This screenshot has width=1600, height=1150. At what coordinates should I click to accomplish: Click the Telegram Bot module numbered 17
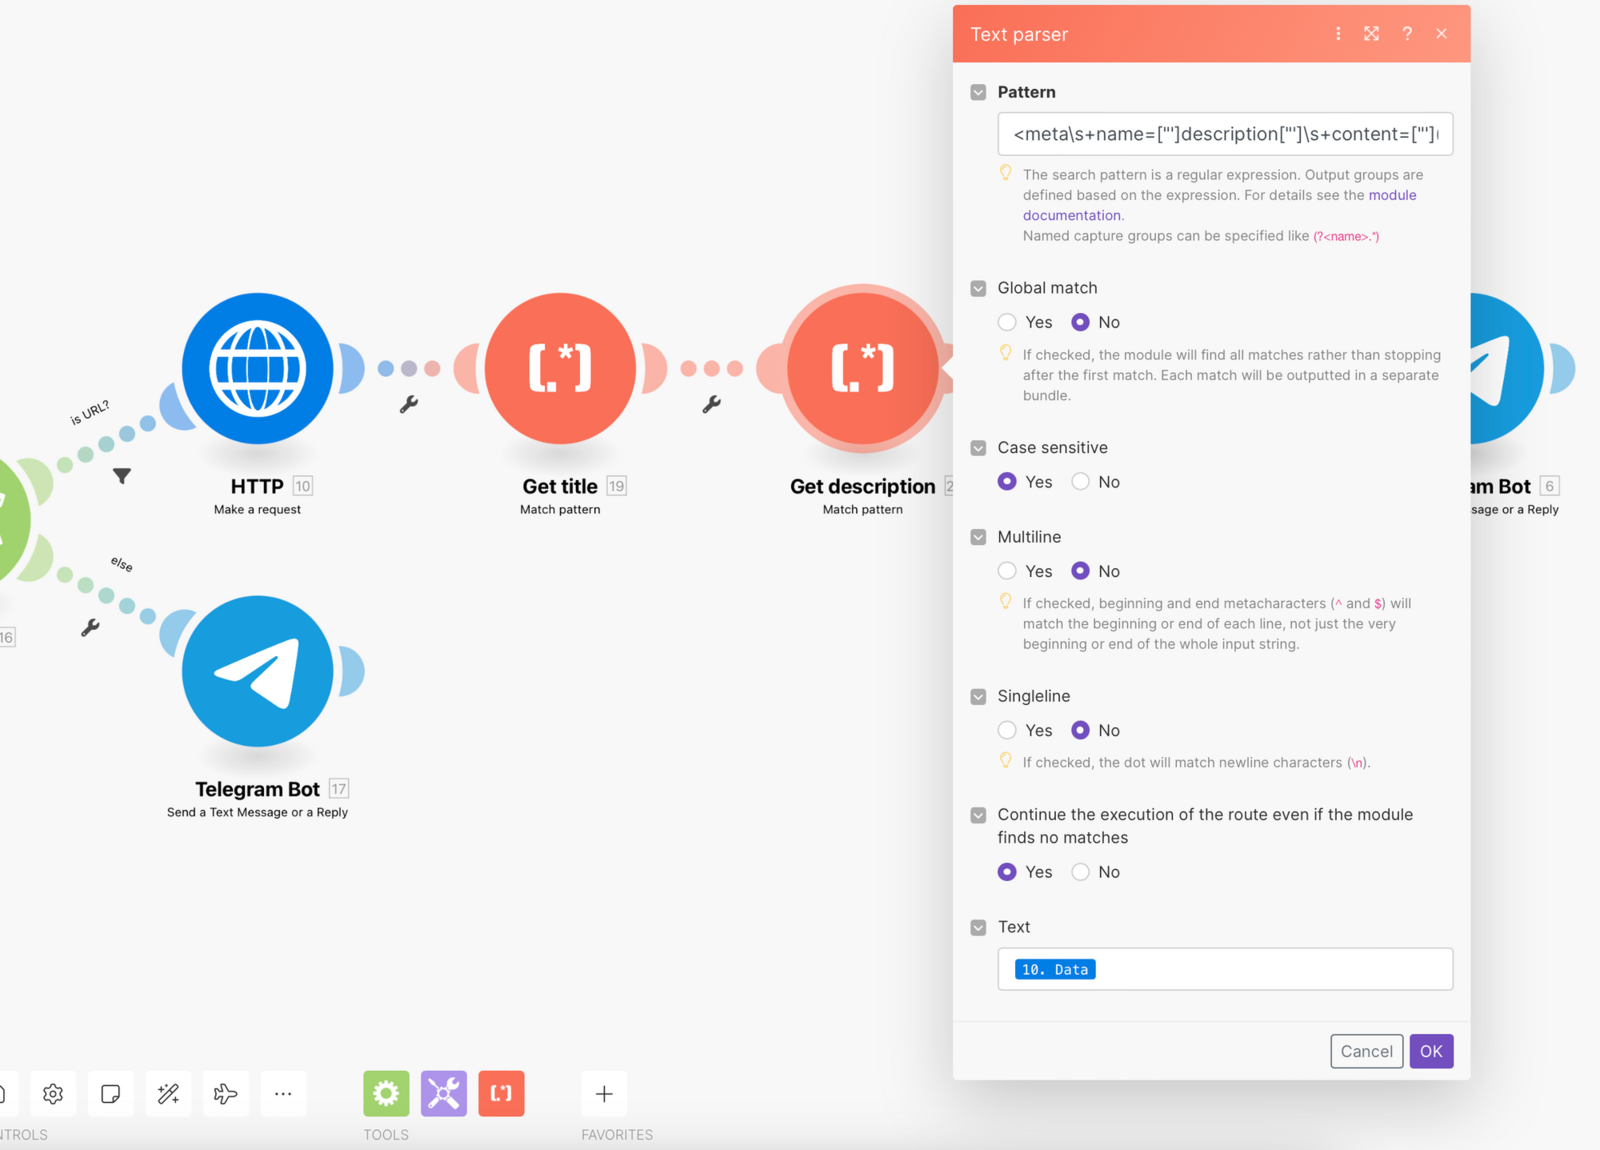coord(257,671)
